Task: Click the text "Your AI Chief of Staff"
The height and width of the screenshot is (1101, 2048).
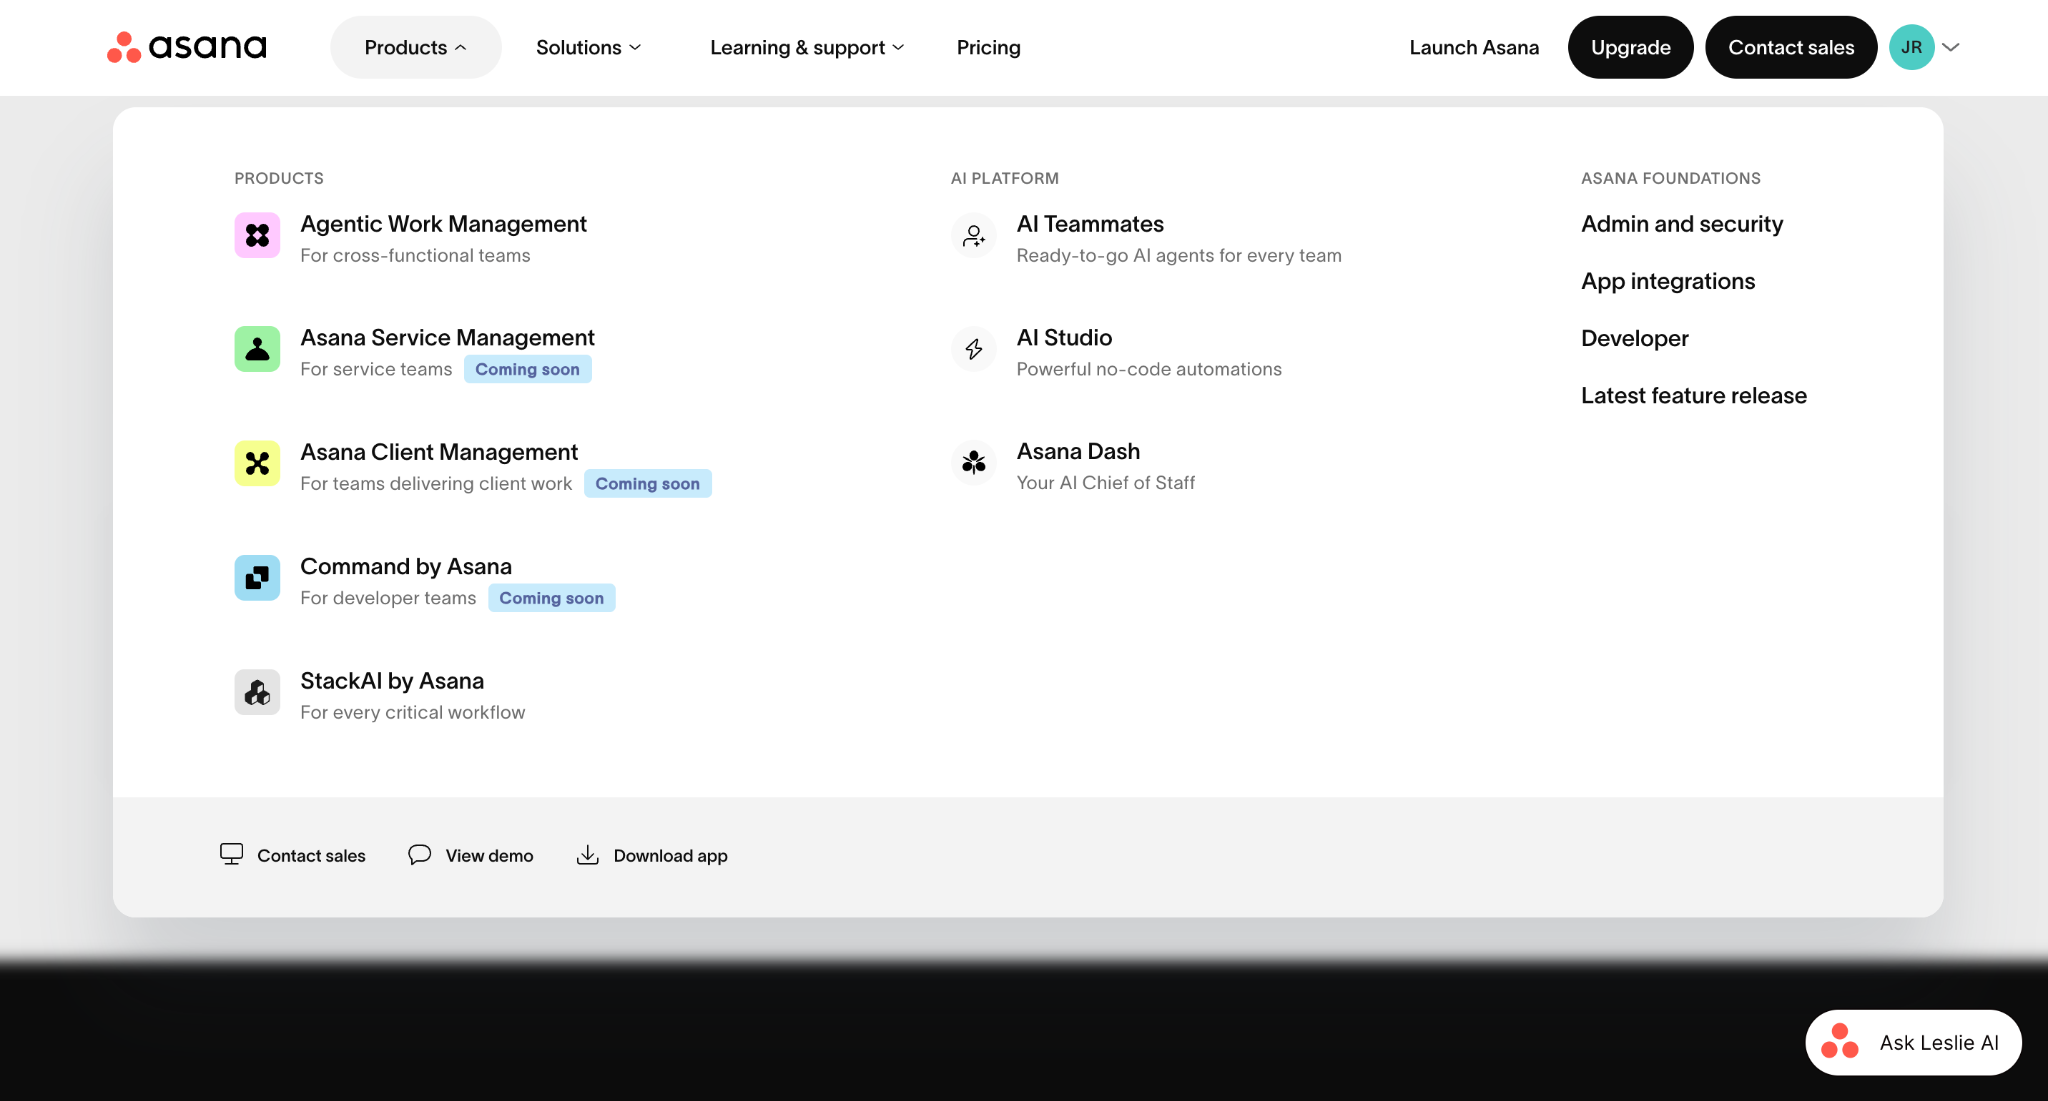Action: [1105, 483]
